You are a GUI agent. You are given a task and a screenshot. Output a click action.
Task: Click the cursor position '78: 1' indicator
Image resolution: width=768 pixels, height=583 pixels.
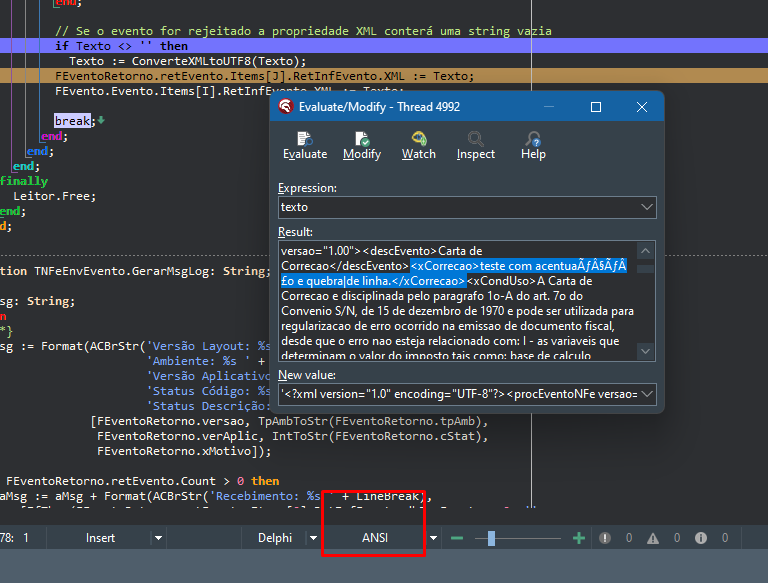(15, 538)
